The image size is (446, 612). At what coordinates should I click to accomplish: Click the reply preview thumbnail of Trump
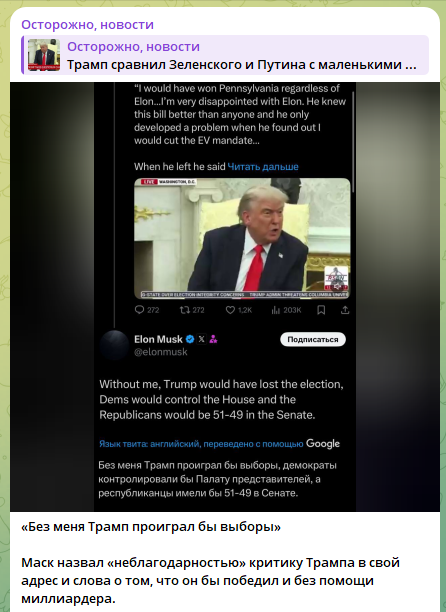(44, 55)
